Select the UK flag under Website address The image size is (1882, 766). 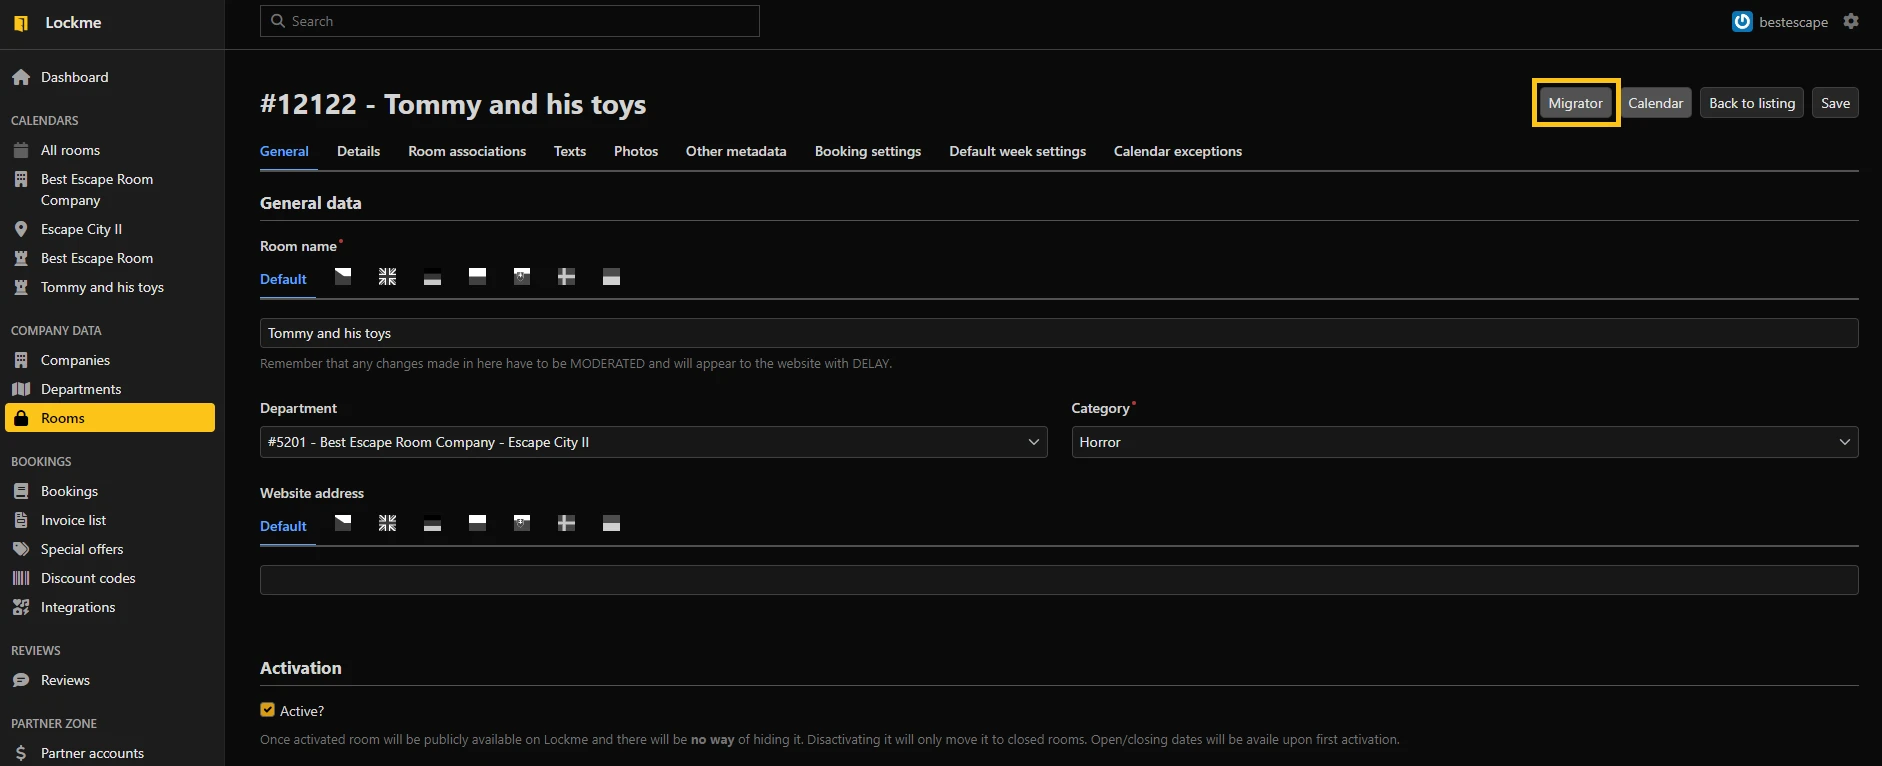click(x=387, y=524)
